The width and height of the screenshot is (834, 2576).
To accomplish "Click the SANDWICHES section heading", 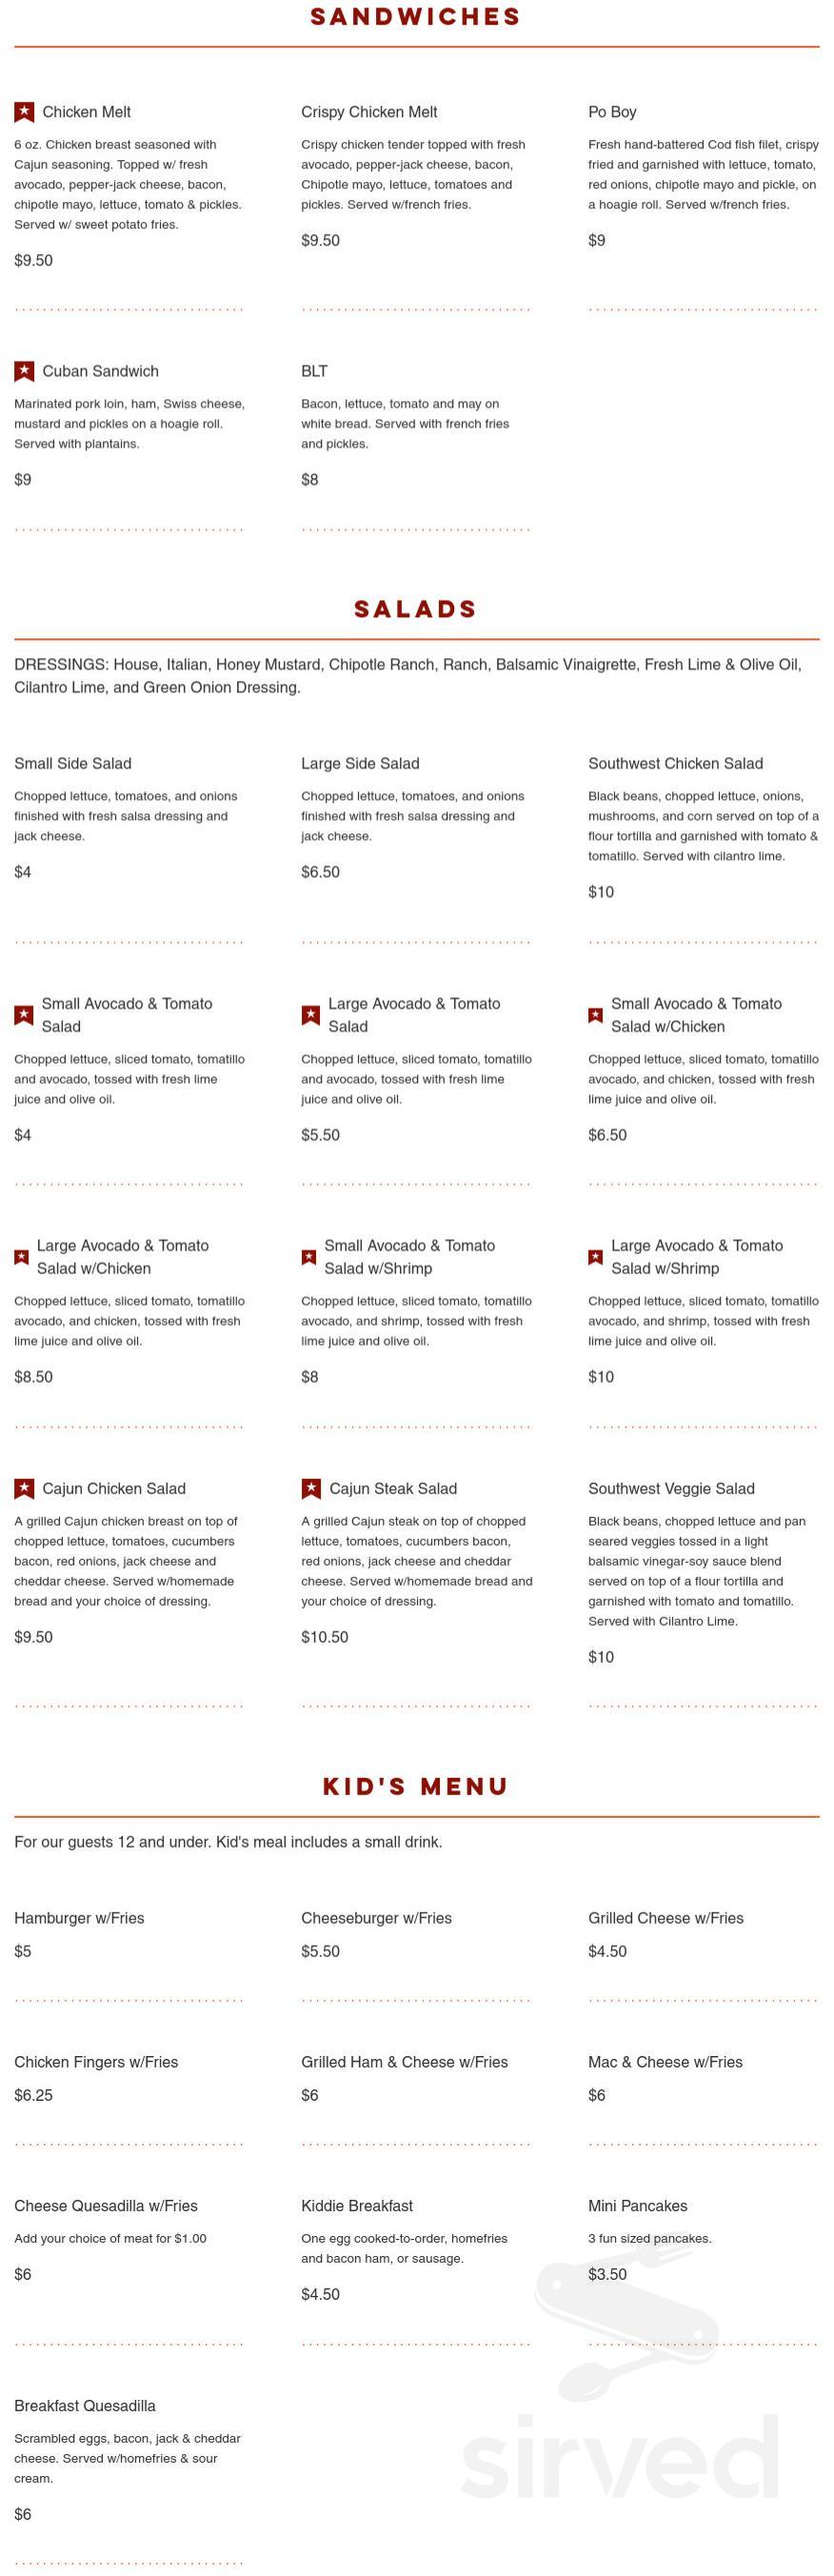I will pos(416,17).
